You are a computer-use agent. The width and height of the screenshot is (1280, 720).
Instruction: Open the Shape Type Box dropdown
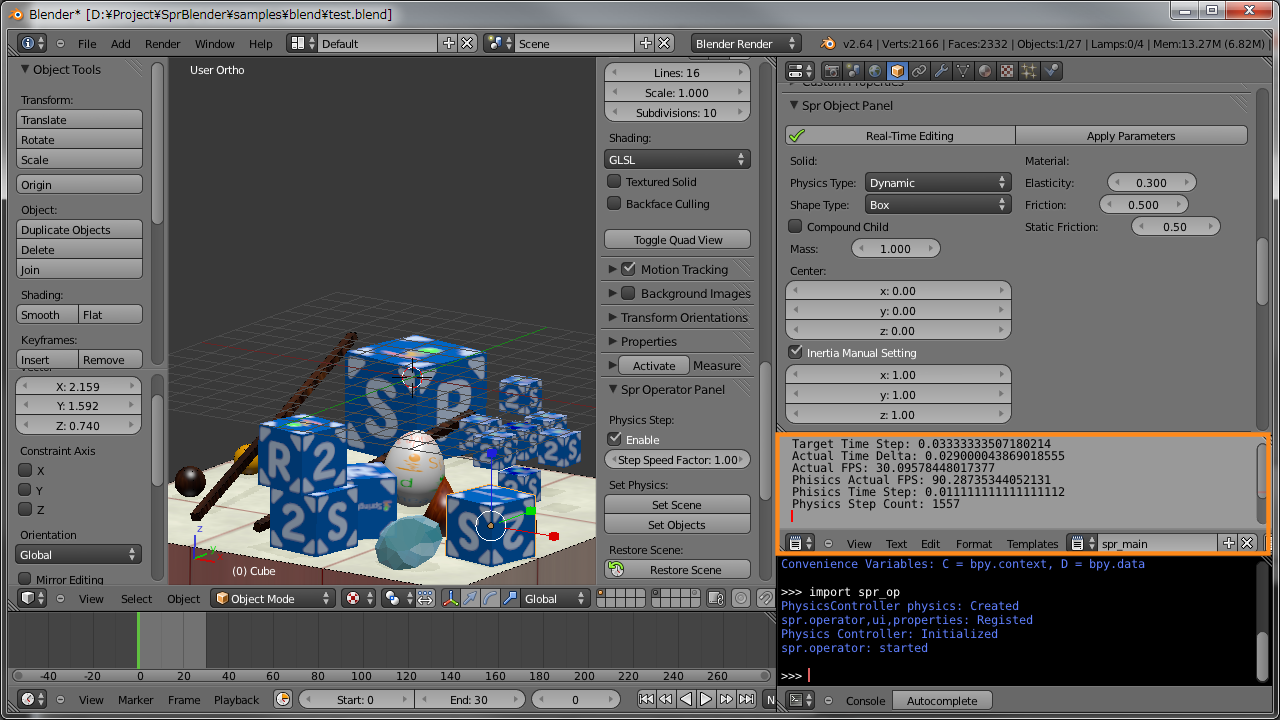pyautogui.click(x=938, y=205)
